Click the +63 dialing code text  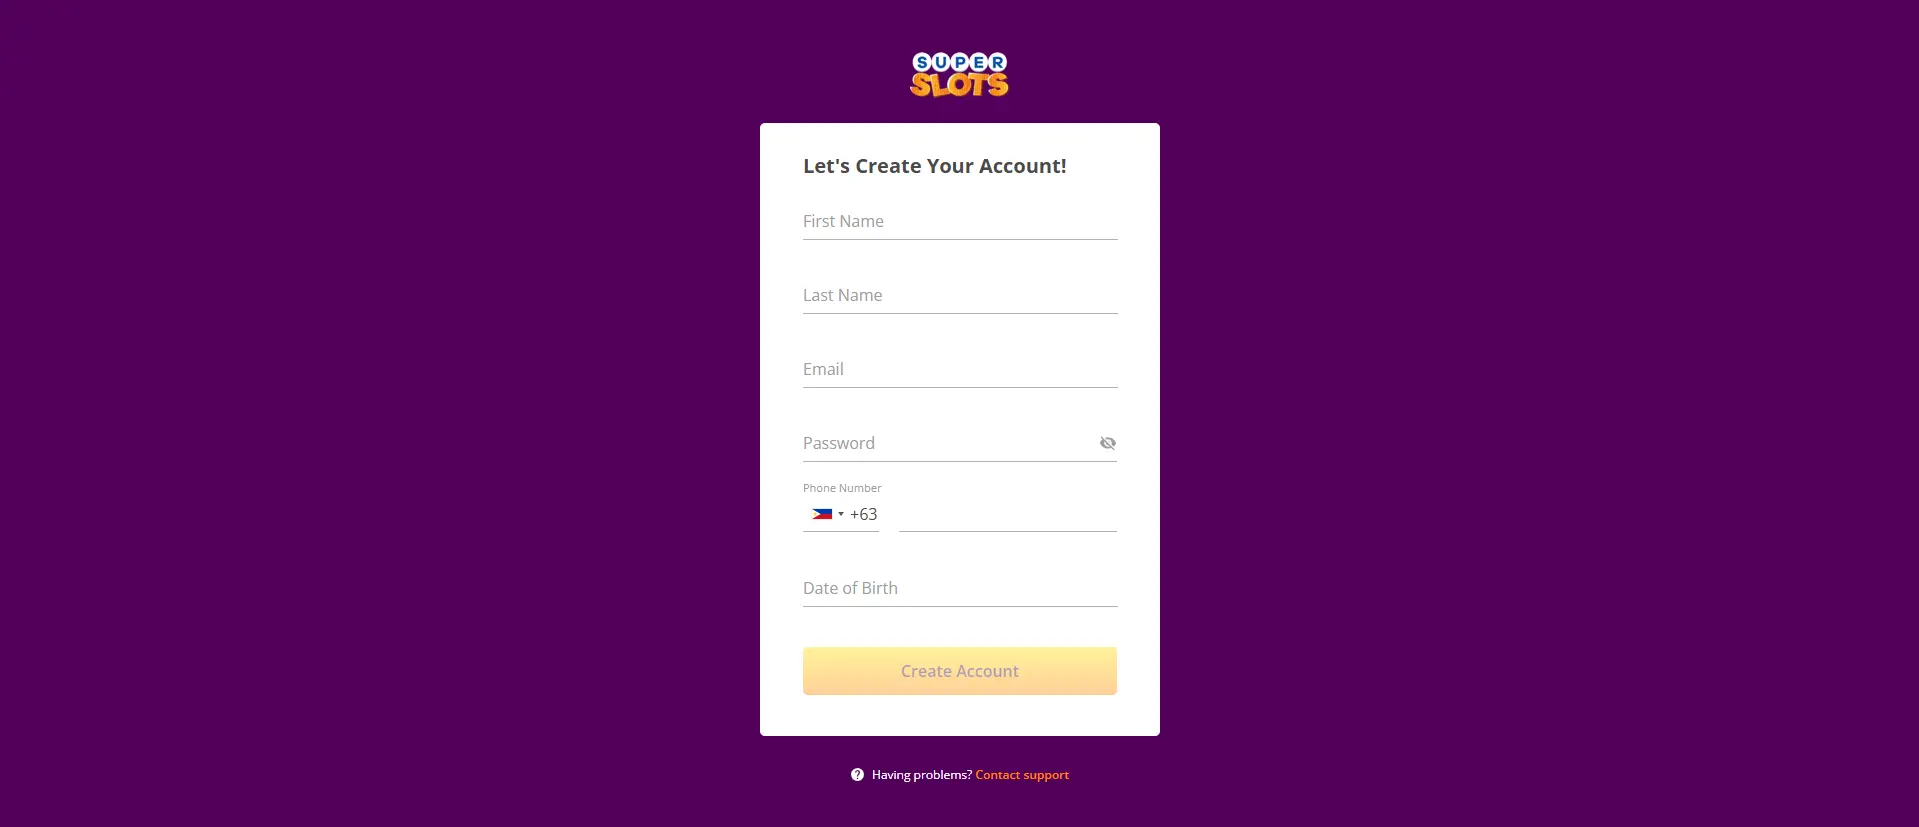tap(864, 514)
